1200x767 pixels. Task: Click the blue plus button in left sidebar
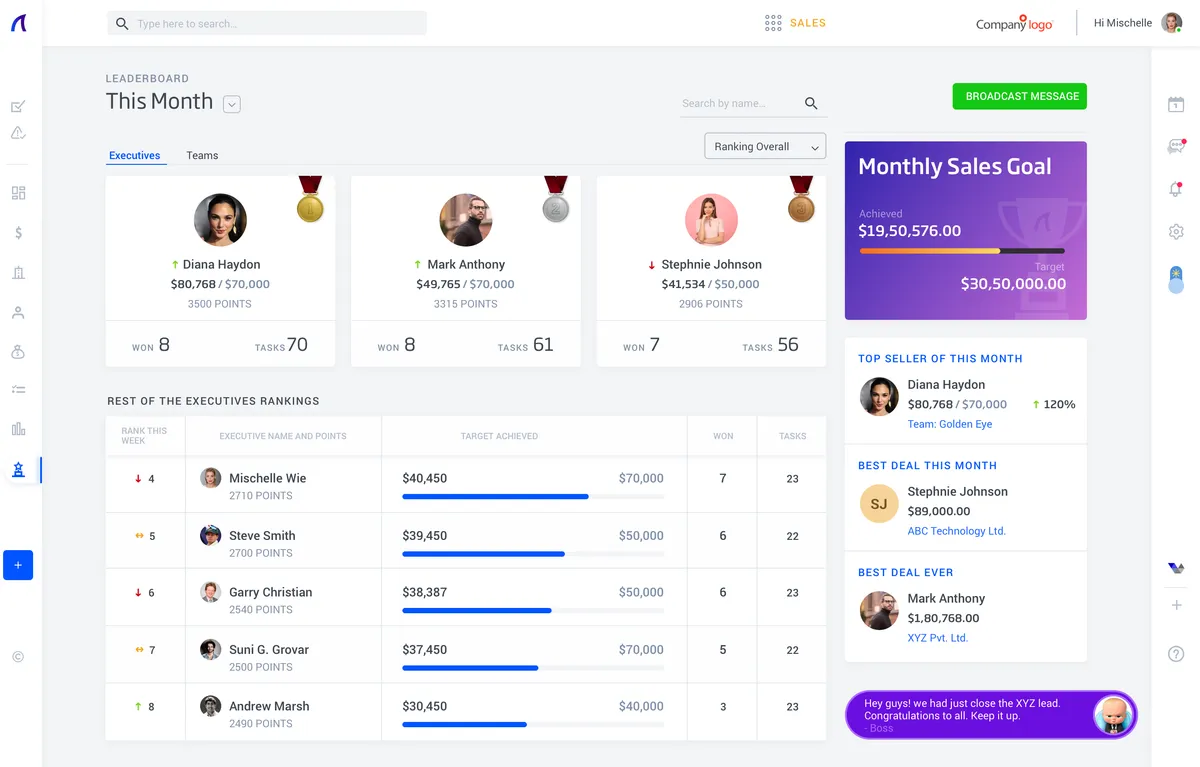[18, 565]
